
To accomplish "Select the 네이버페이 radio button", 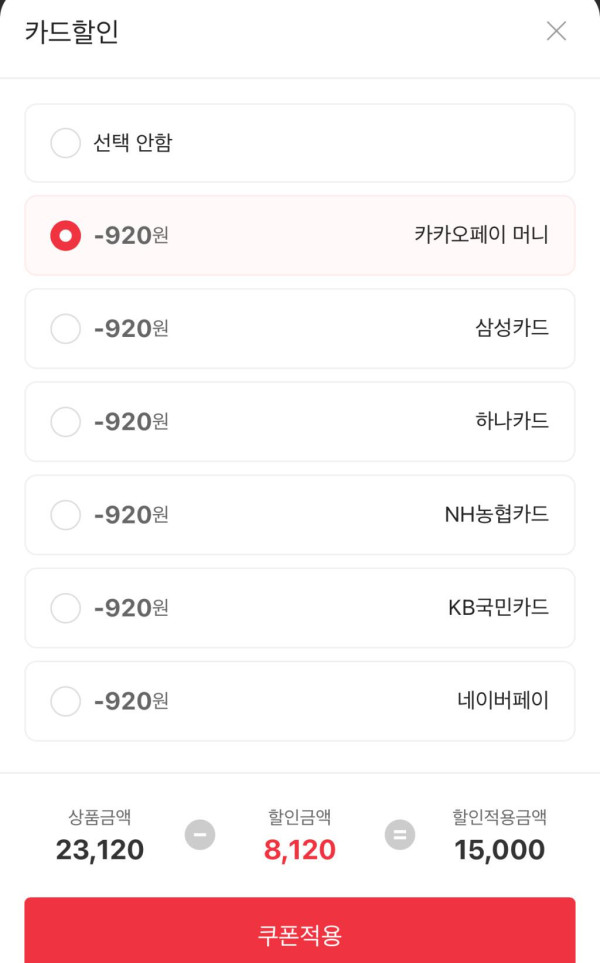I will pos(65,701).
